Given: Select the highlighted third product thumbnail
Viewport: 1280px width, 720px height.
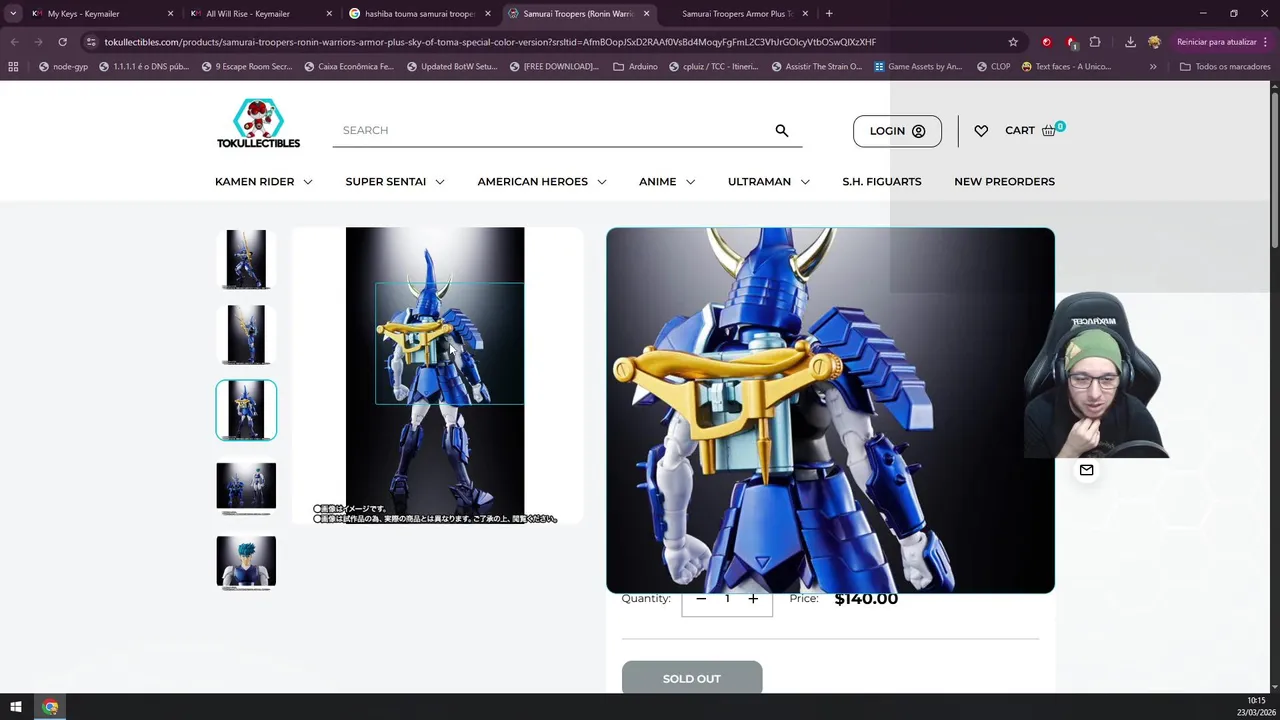Looking at the screenshot, I should click(246, 410).
